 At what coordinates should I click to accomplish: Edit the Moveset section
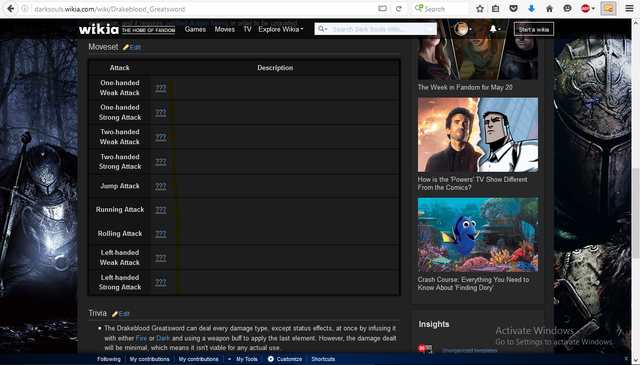135,47
